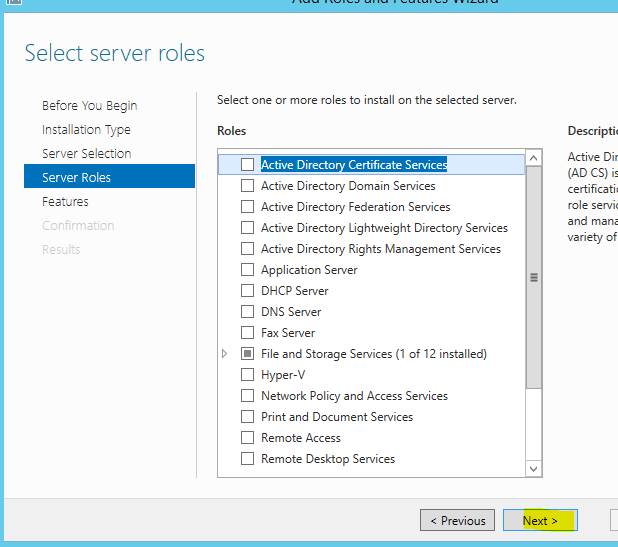Image resolution: width=618 pixels, height=547 pixels.
Task: Open the Server Selection step
Action: coord(86,153)
